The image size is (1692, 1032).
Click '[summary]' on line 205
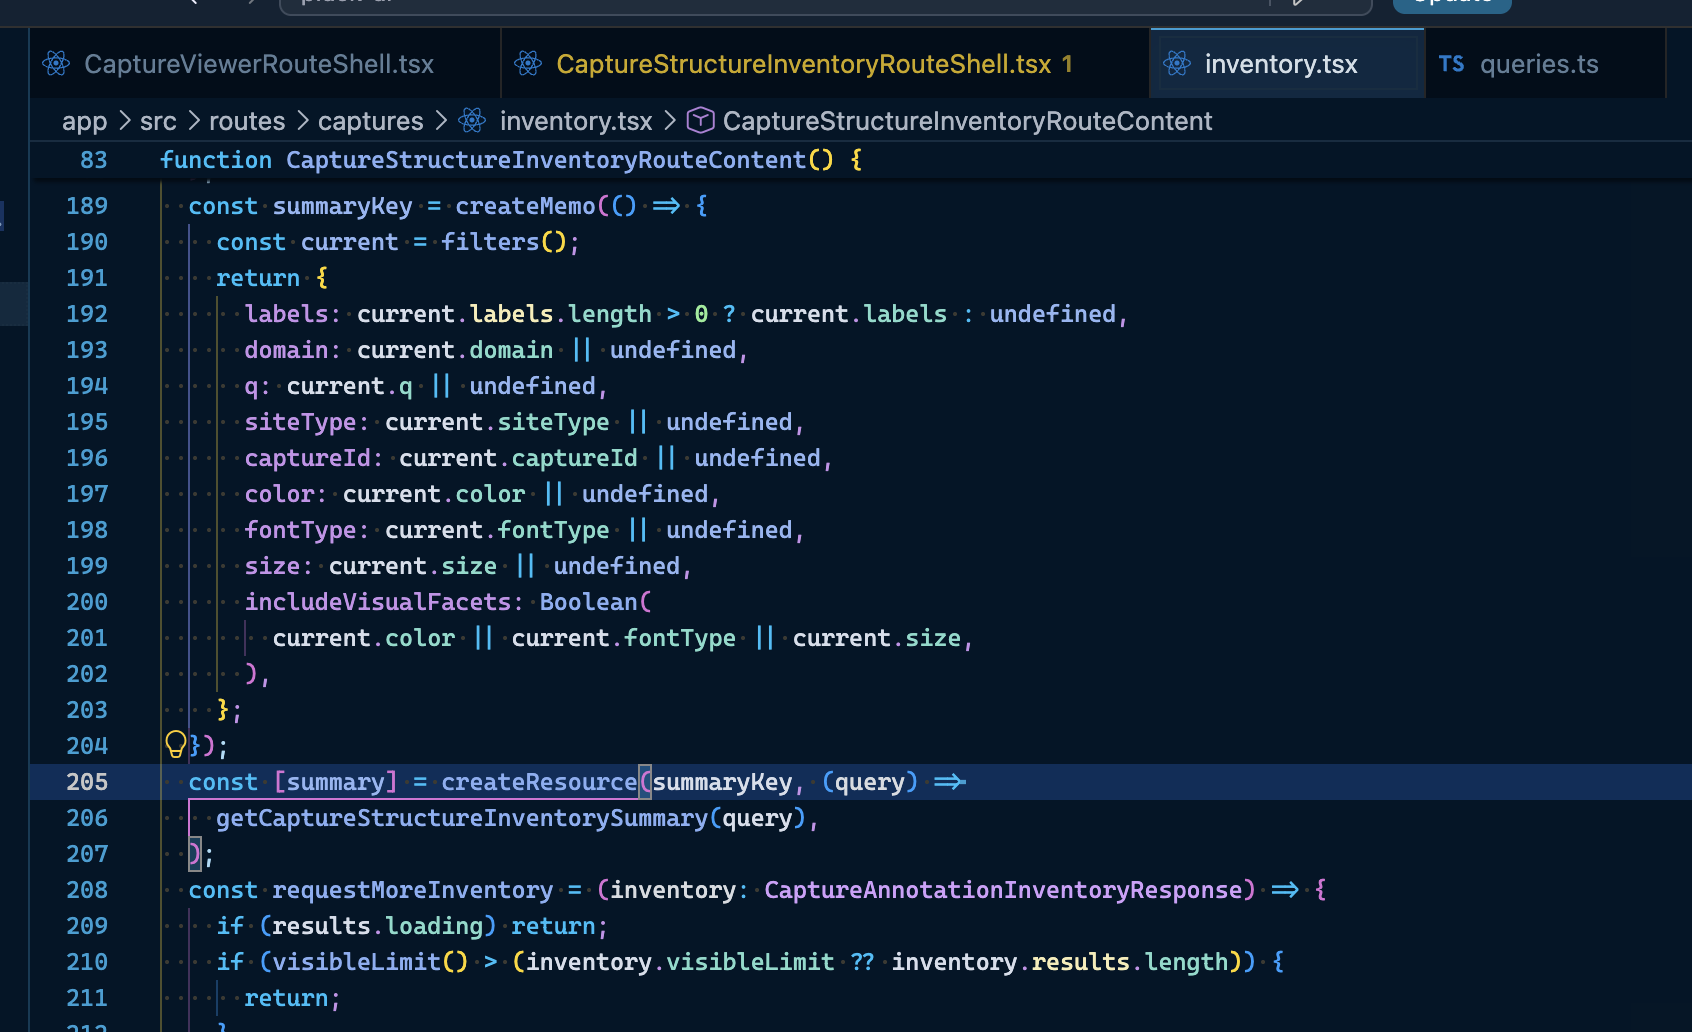pos(335,782)
